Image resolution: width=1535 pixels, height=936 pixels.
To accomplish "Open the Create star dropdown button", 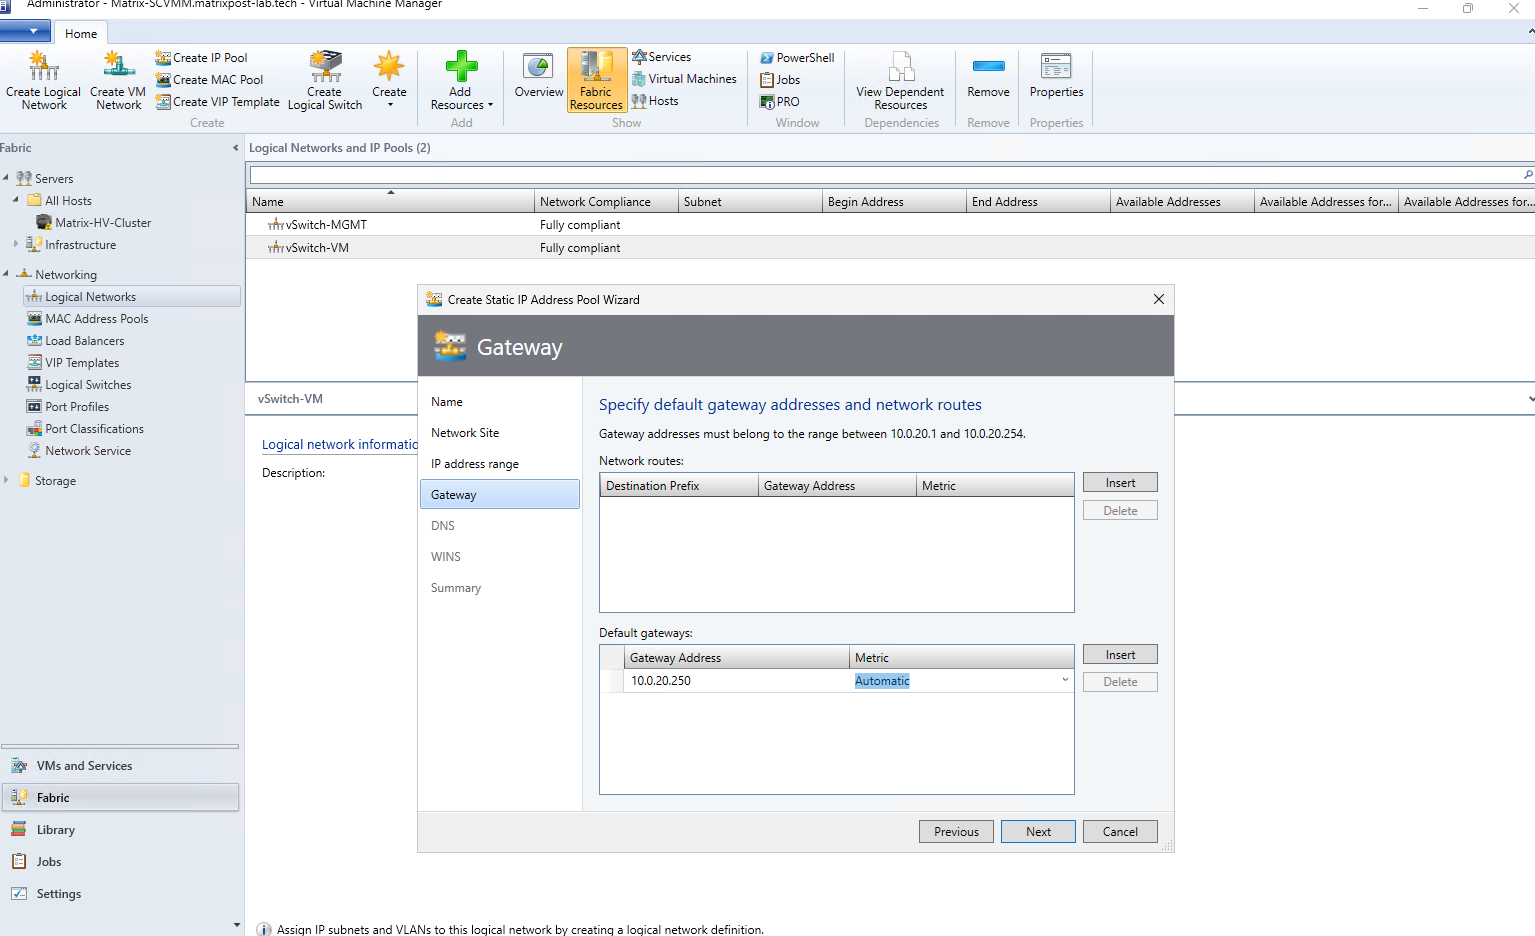I will pos(389,80).
